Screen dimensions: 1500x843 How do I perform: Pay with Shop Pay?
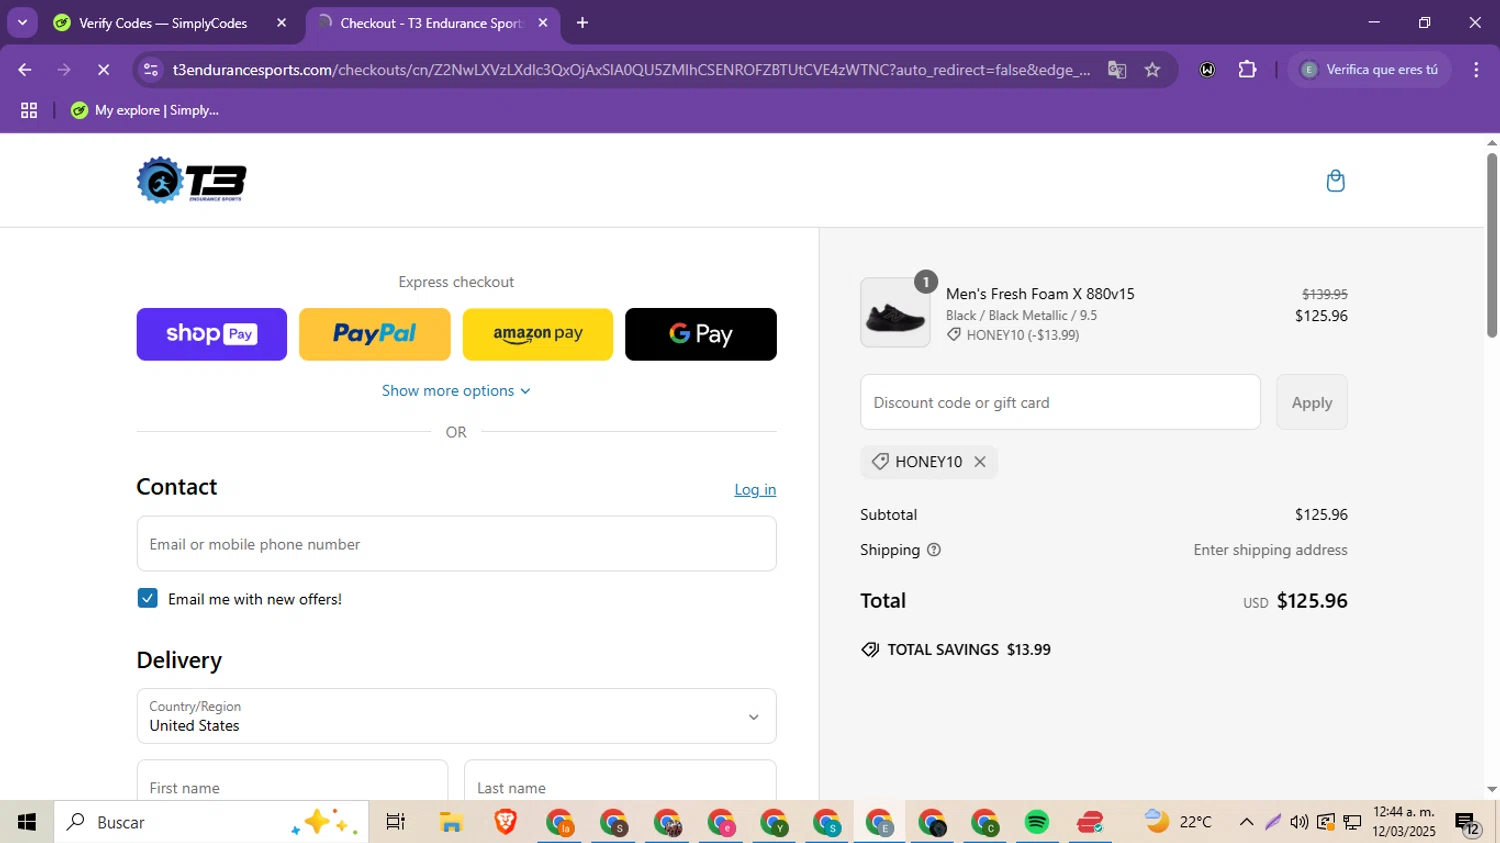pyautogui.click(x=212, y=334)
